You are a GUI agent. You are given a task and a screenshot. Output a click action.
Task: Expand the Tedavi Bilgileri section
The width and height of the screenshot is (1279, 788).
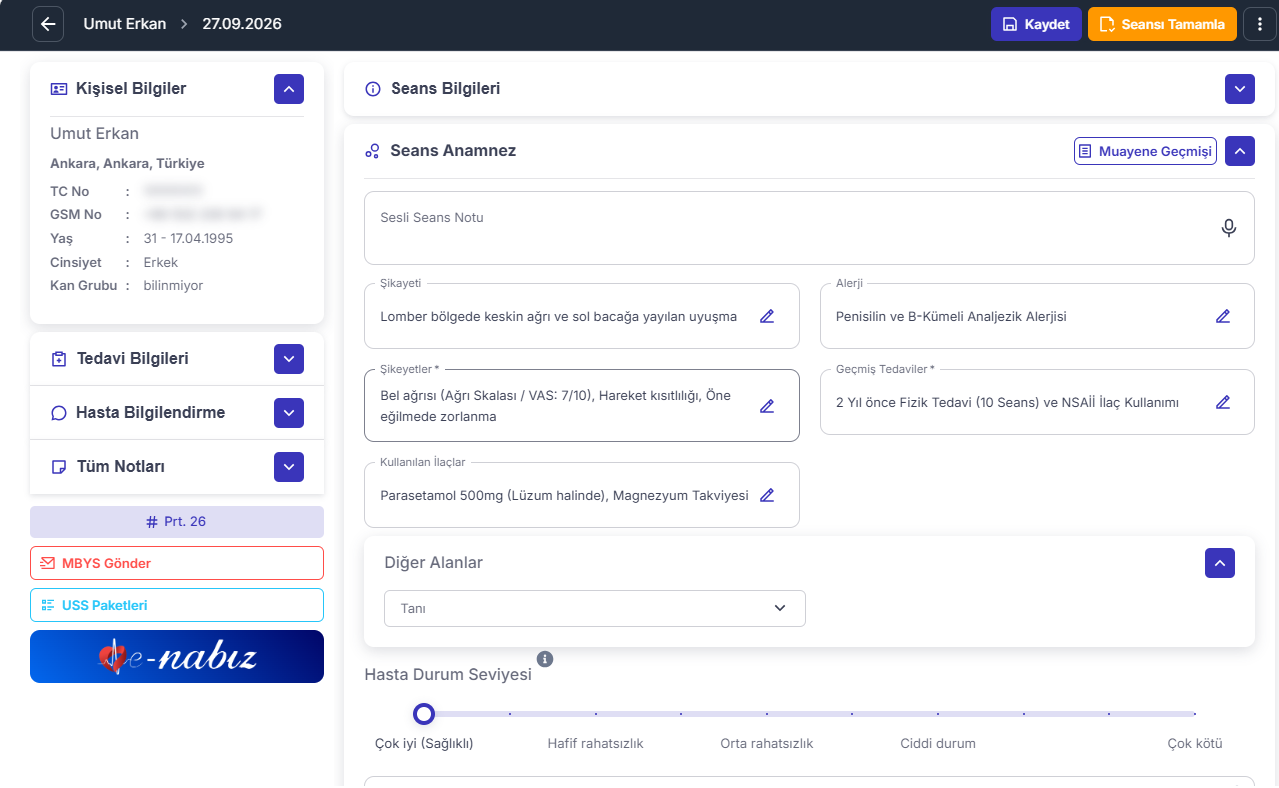(x=289, y=359)
